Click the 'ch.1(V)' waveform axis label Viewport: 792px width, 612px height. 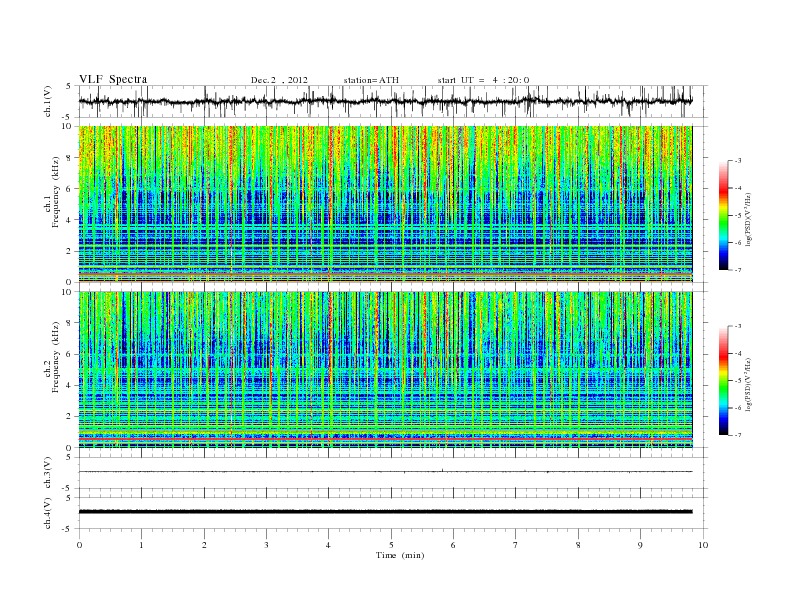[x=47, y=101]
